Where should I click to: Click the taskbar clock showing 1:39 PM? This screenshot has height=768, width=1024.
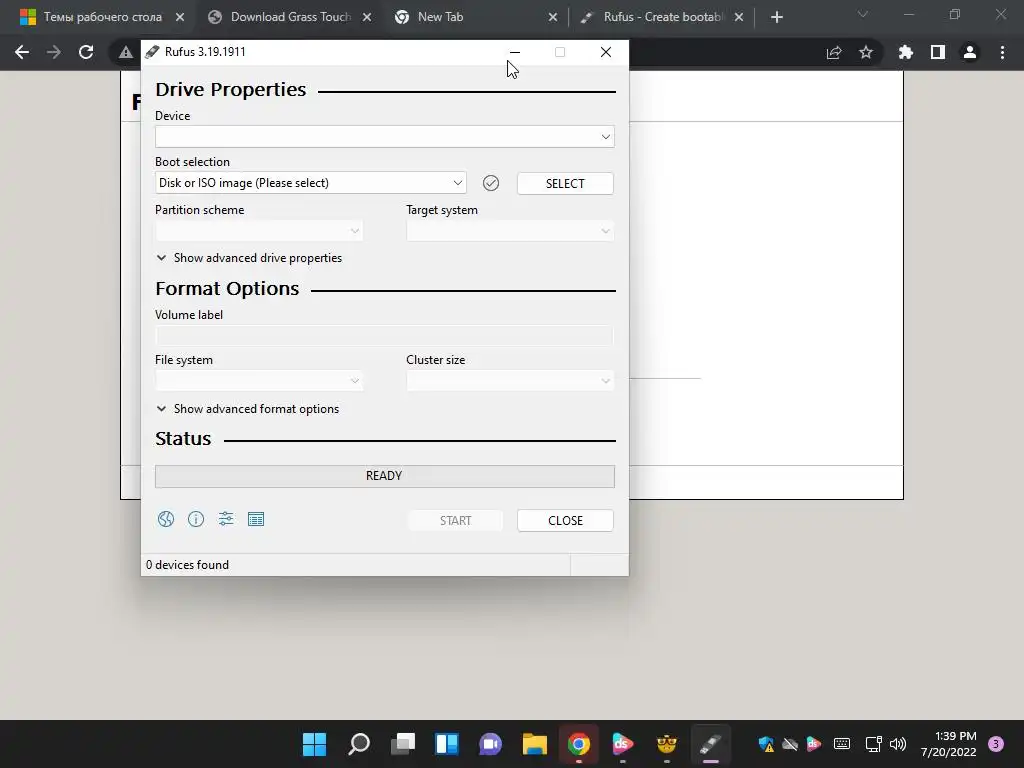click(x=948, y=744)
